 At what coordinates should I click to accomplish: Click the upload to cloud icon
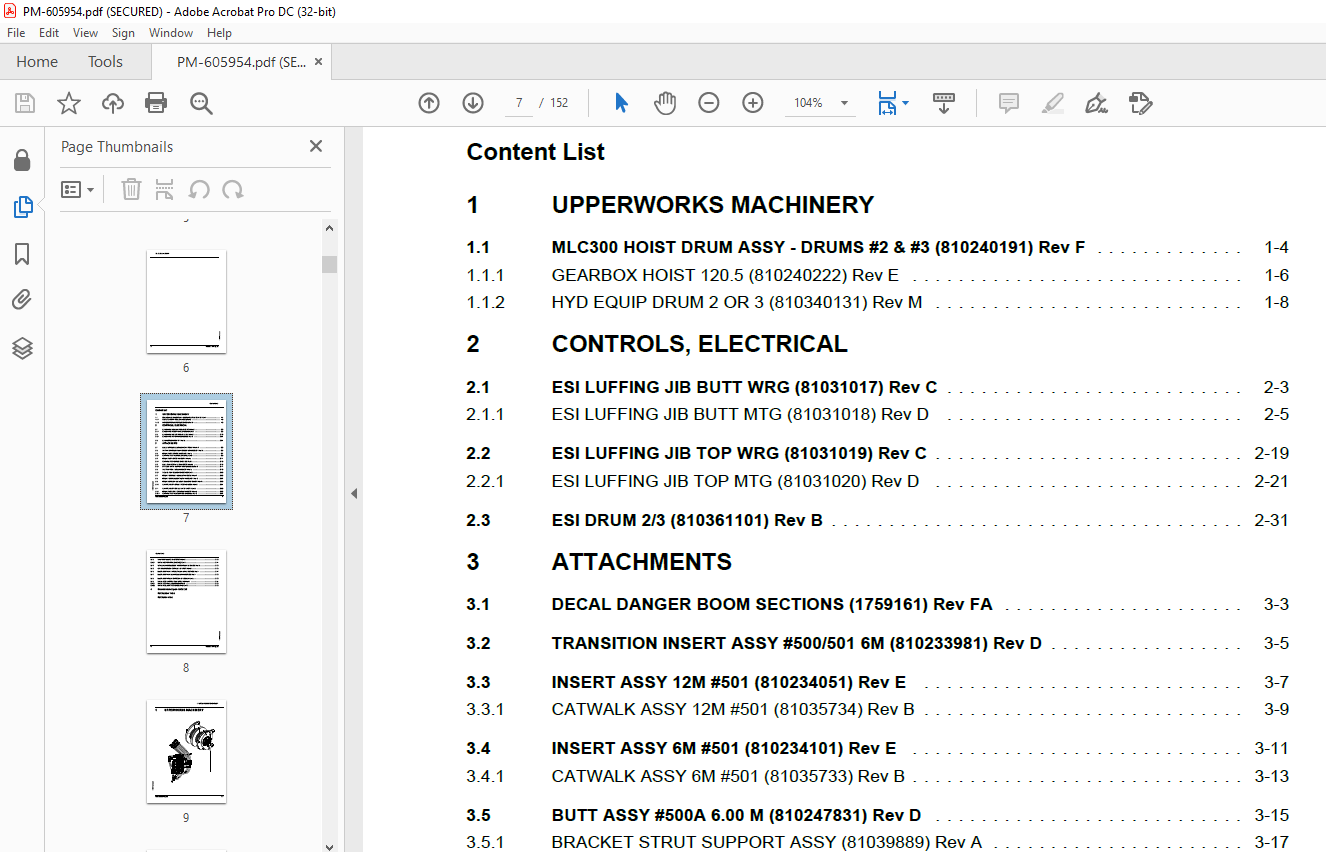click(113, 103)
